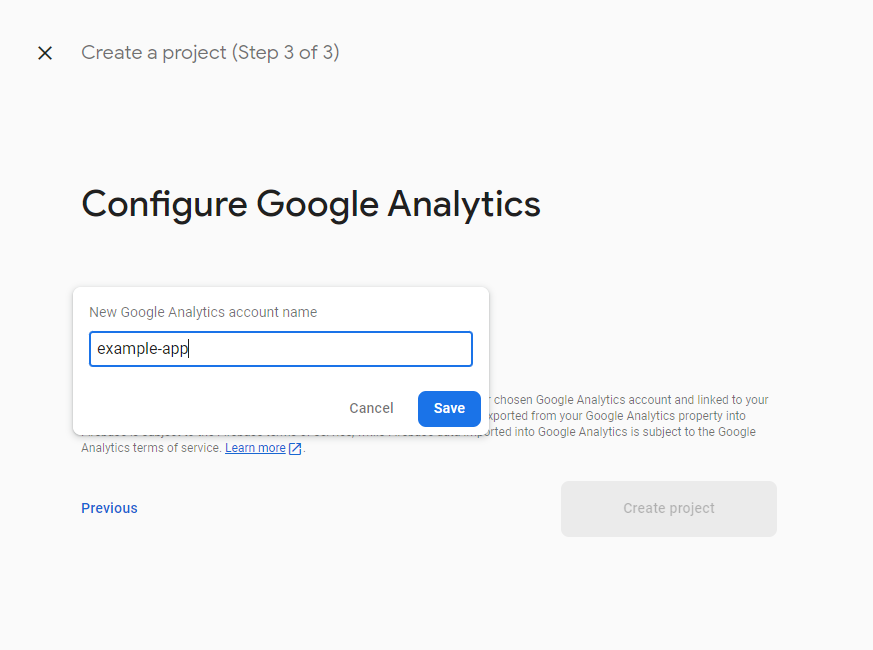Click the external link icon beside Learn more

(x=295, y=448)
